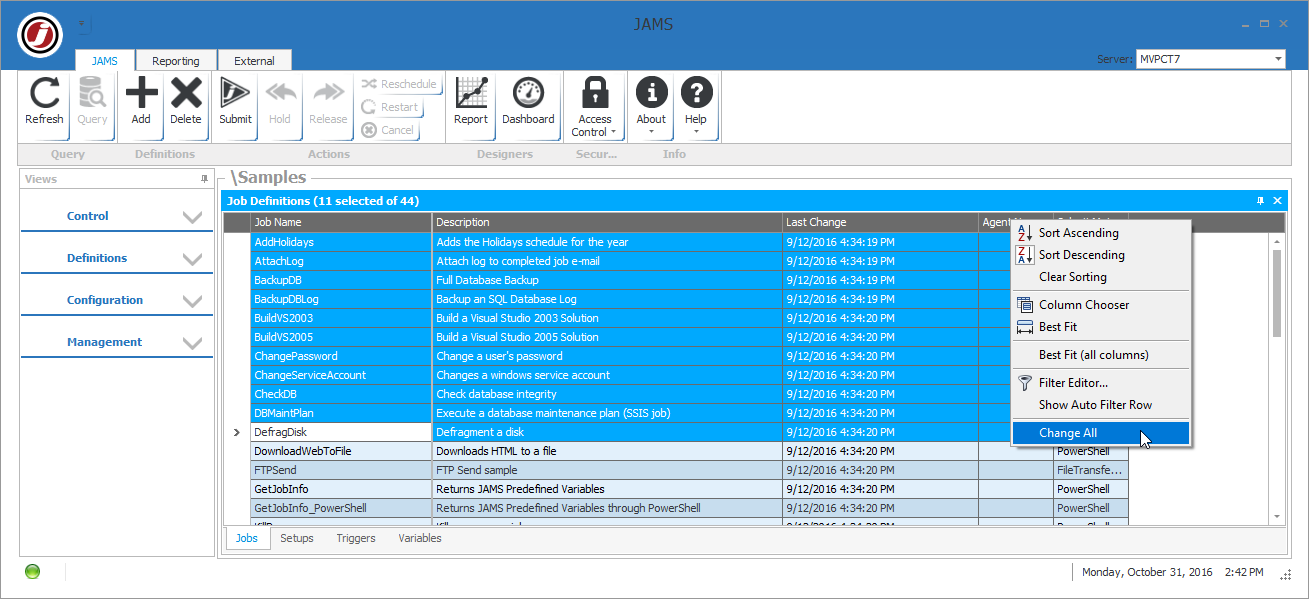The width and height of the screenshot is (1309, 599).
Task: Open the Server MVPCT7 combo box
Action: [x=1211, y=59]
